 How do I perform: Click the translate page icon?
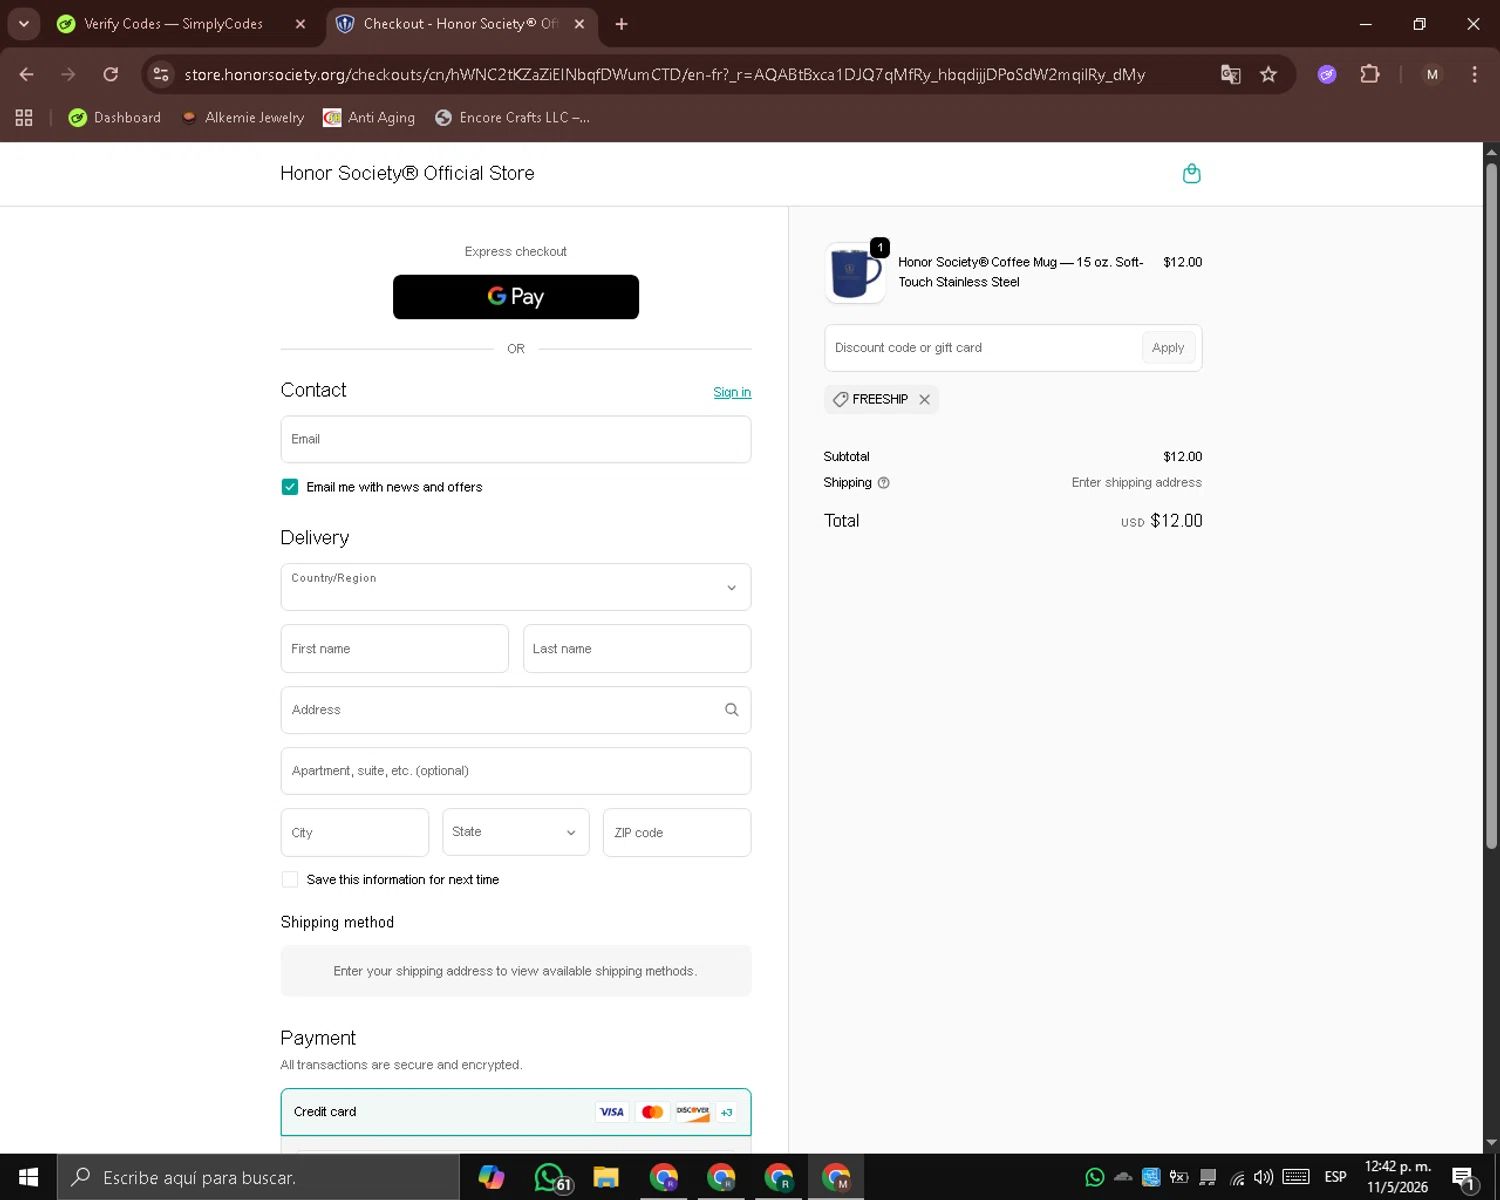click(x=1230, y=74)
